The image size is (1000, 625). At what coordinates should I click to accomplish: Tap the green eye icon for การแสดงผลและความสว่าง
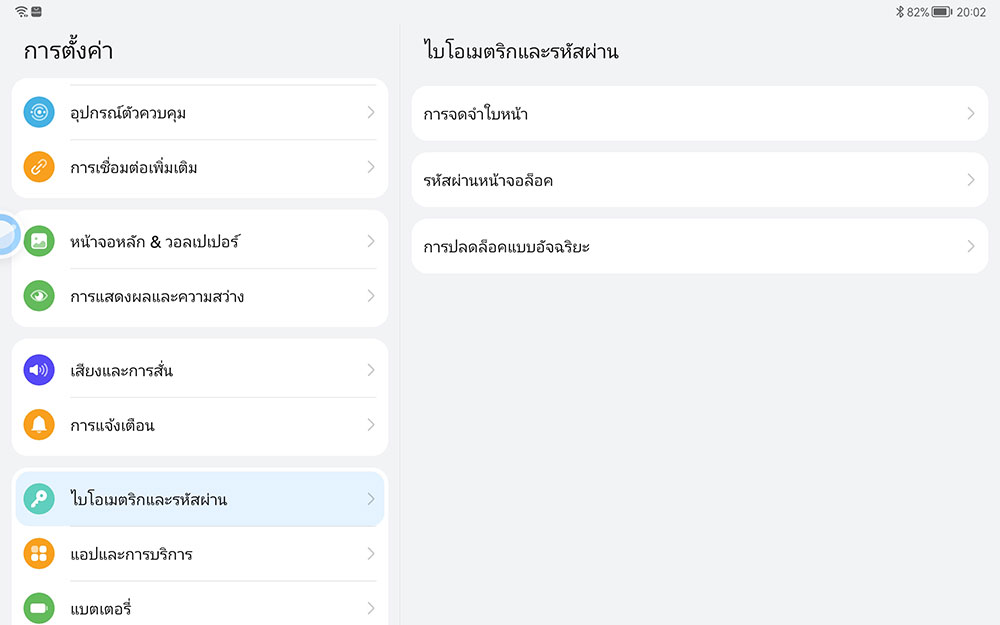pos(39,296)
